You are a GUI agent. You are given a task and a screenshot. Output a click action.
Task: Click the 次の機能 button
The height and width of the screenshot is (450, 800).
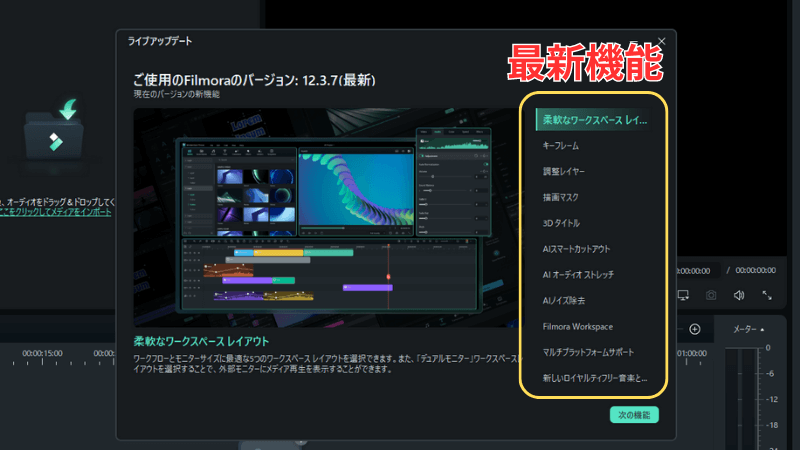tap(634, 415)
